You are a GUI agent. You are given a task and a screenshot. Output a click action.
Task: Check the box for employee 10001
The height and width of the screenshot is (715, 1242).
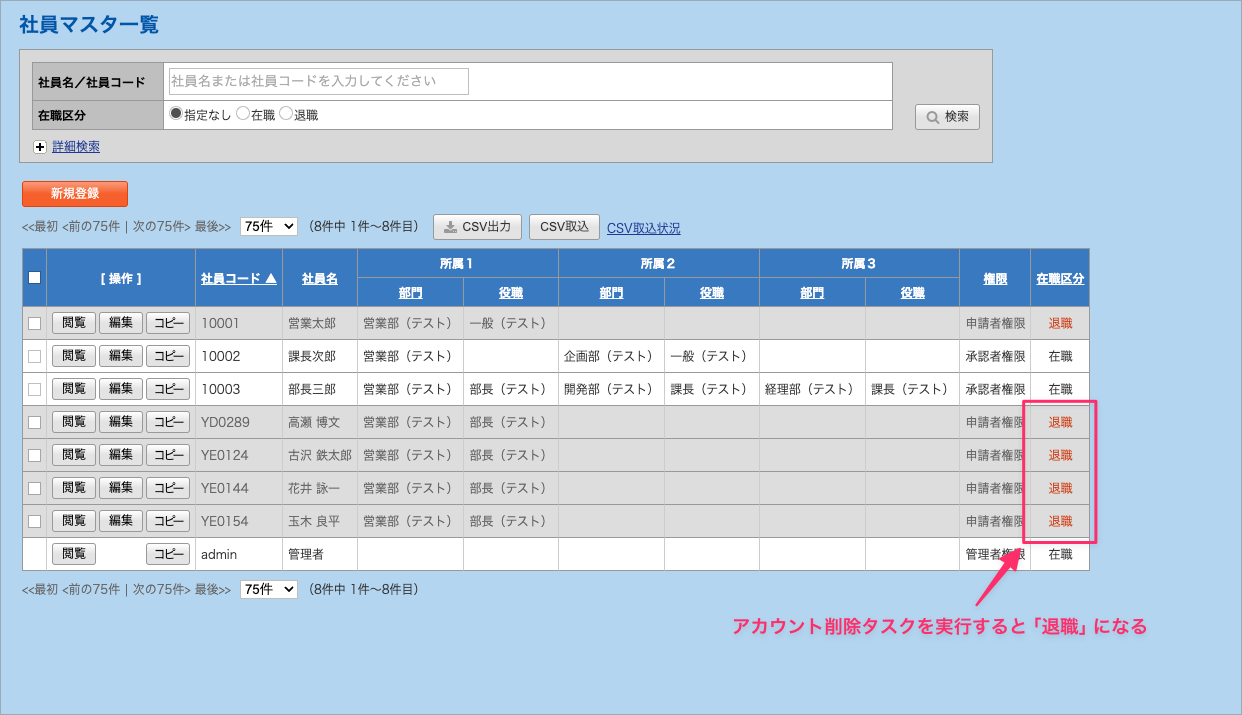click(35, 323)
